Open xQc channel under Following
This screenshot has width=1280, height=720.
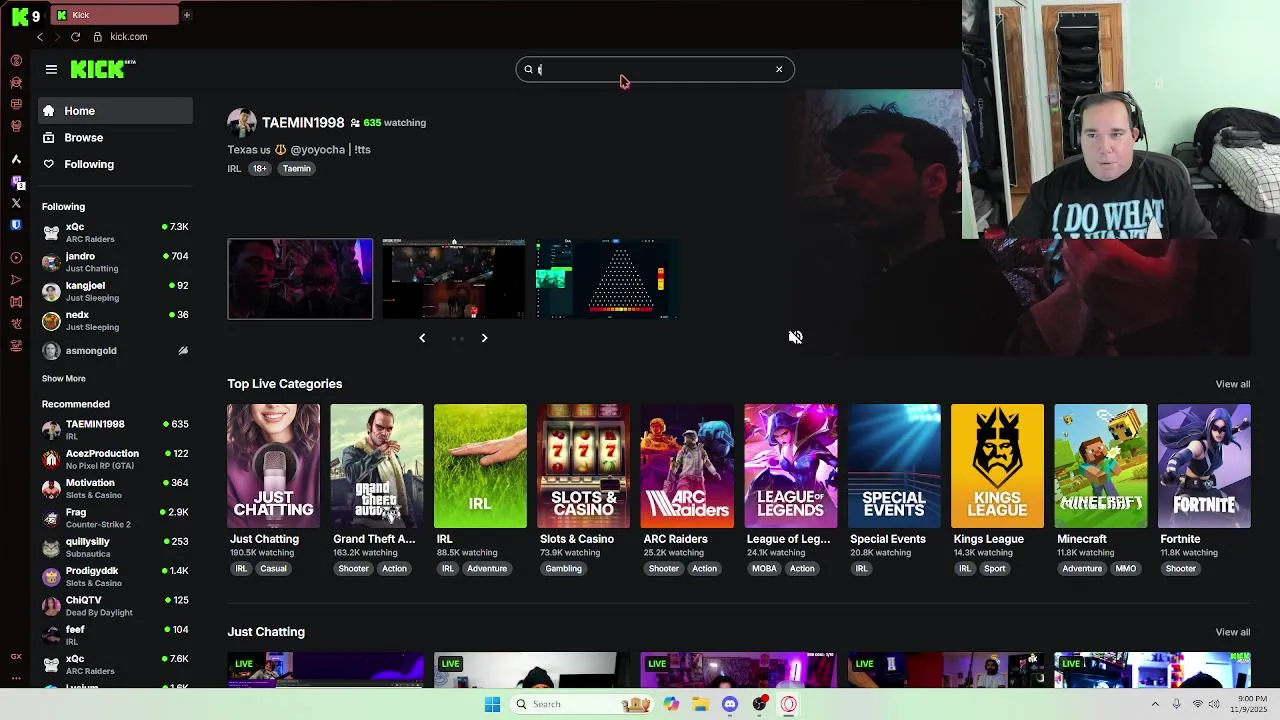click(115, 232)
